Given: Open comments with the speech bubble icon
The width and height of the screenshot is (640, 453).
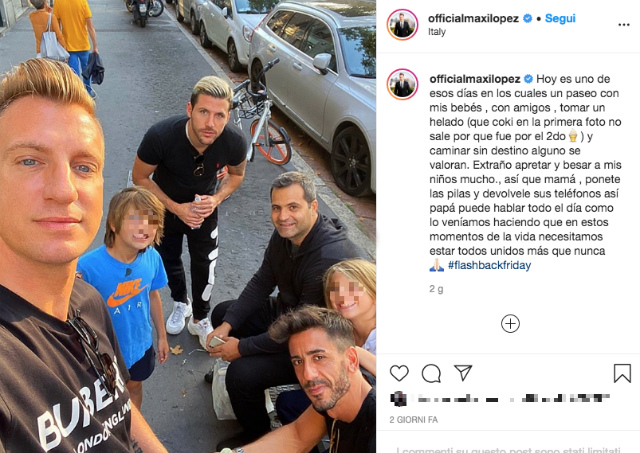Looking at the screenshot, I should coord(431,373).
